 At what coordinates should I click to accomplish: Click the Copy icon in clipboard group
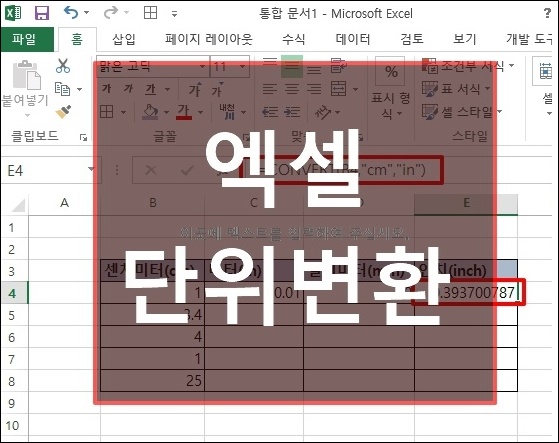62,89
